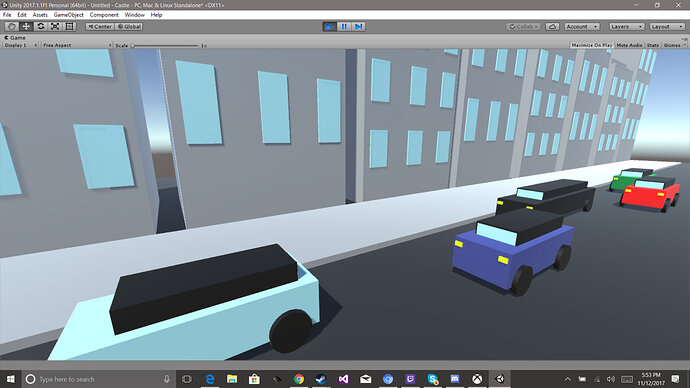Open the Layers dropdown
This screenshot has height=388, width=690.
point(627,27)
